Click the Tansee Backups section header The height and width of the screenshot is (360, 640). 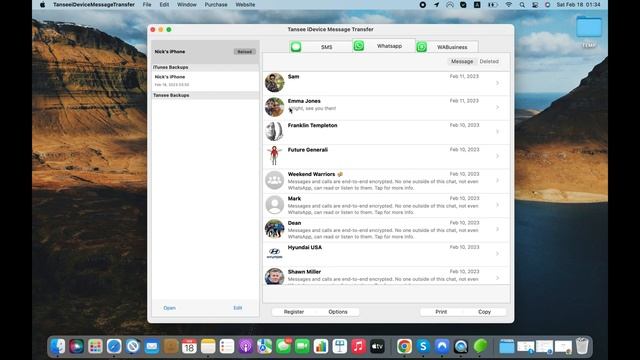[205, 95]
